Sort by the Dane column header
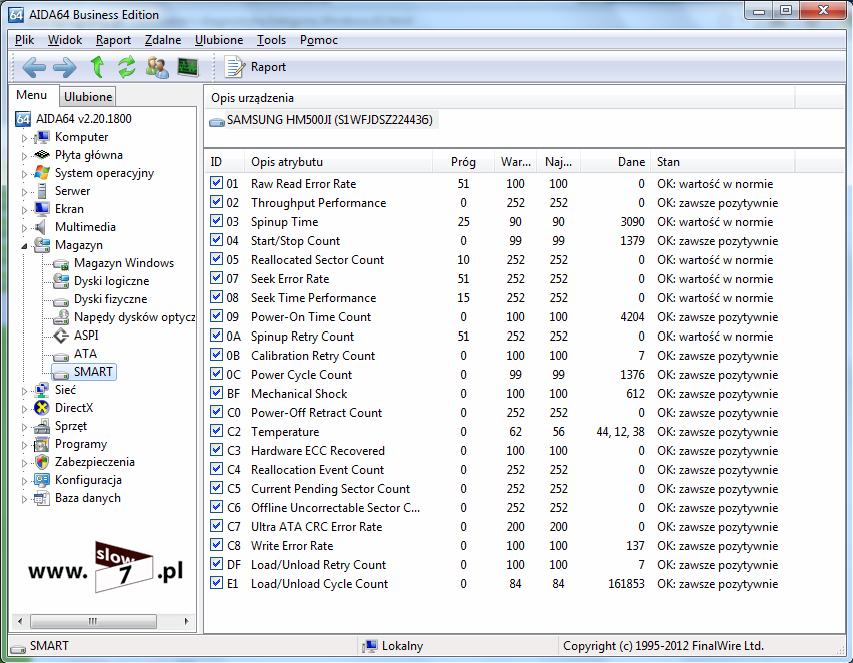This screenshot has height=663, width=853. [x=615, y=162]
